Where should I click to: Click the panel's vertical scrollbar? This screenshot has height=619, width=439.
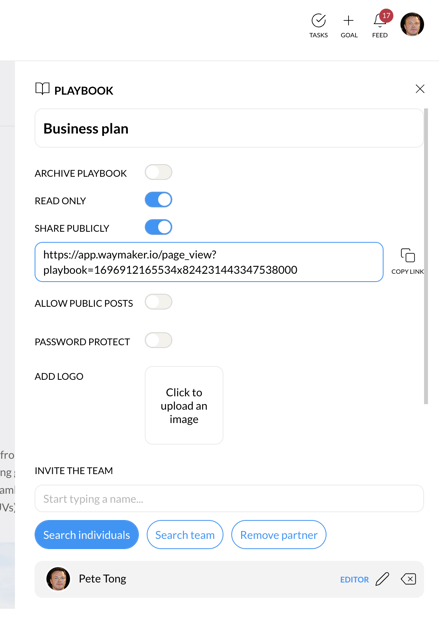[426, 257]
